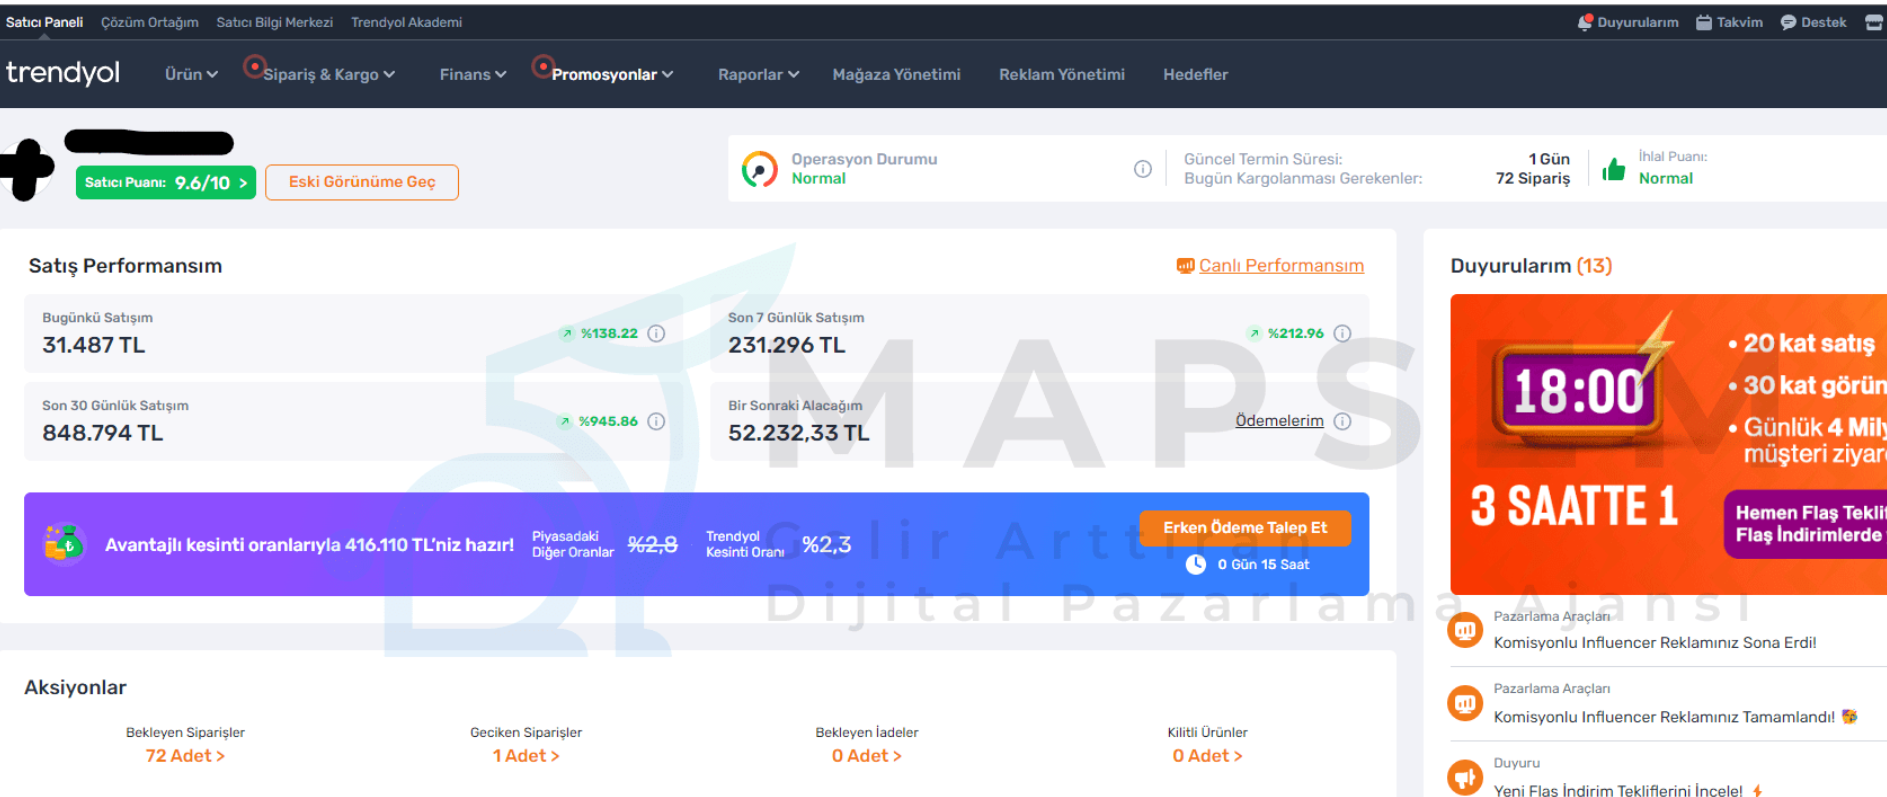Open Reklam Yönetimi menu item
The width and height of the screenshot is (1887, 797).
click(x=1061, y=74)
